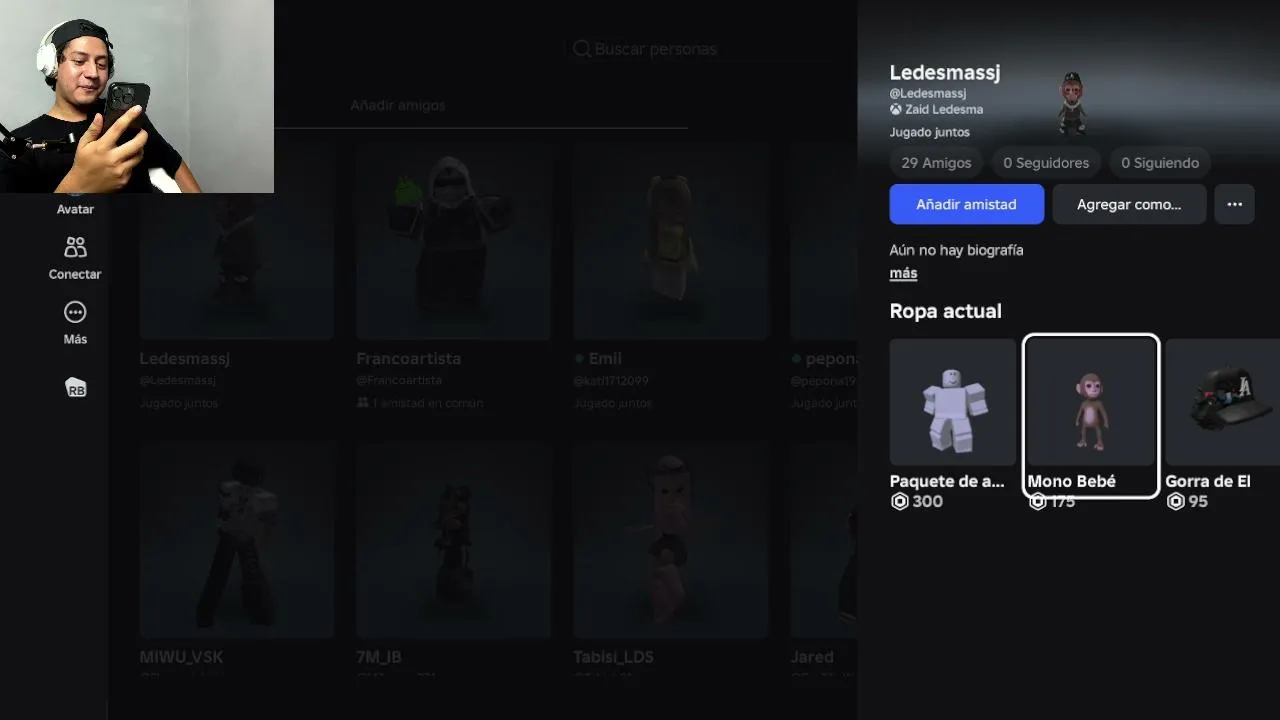Click the Jugado juntos label in profile panel

930,132
